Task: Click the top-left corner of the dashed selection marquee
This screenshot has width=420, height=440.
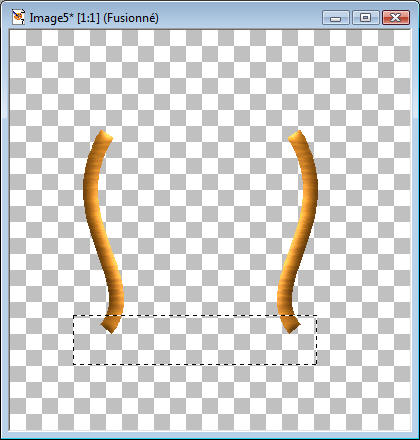Action: click(x=73, y=315)
